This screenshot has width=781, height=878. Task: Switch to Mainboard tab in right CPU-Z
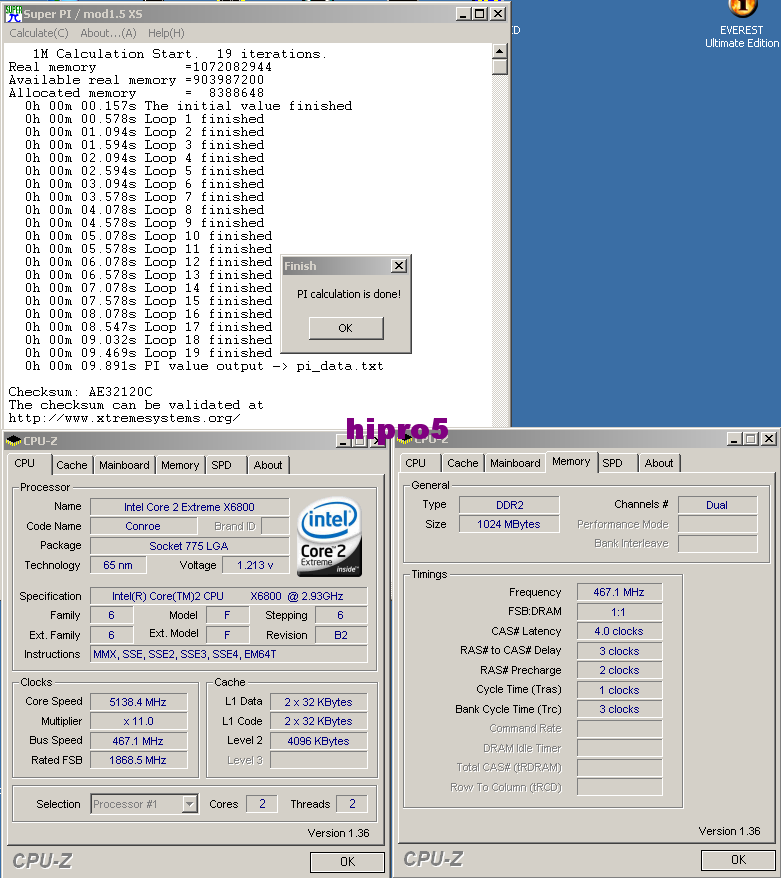[515, 463]
